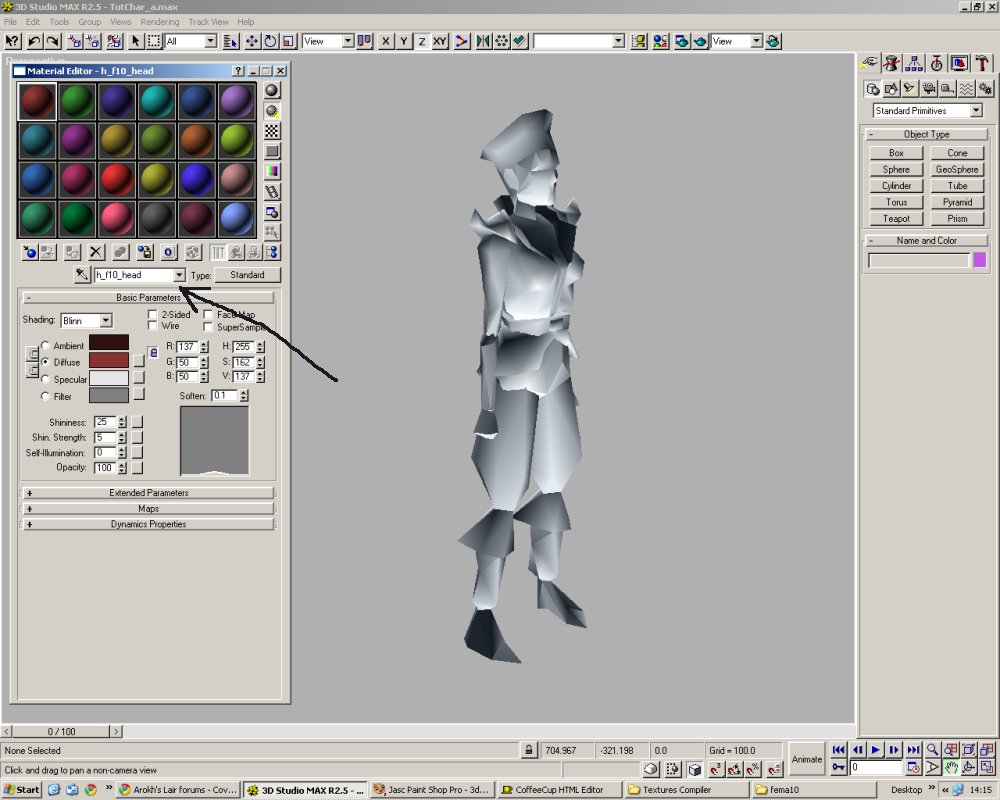The image size is (1000, 800).
Task: Open the All selection filter dropdown
Action: pyautogui.click(x=210, y=41)
